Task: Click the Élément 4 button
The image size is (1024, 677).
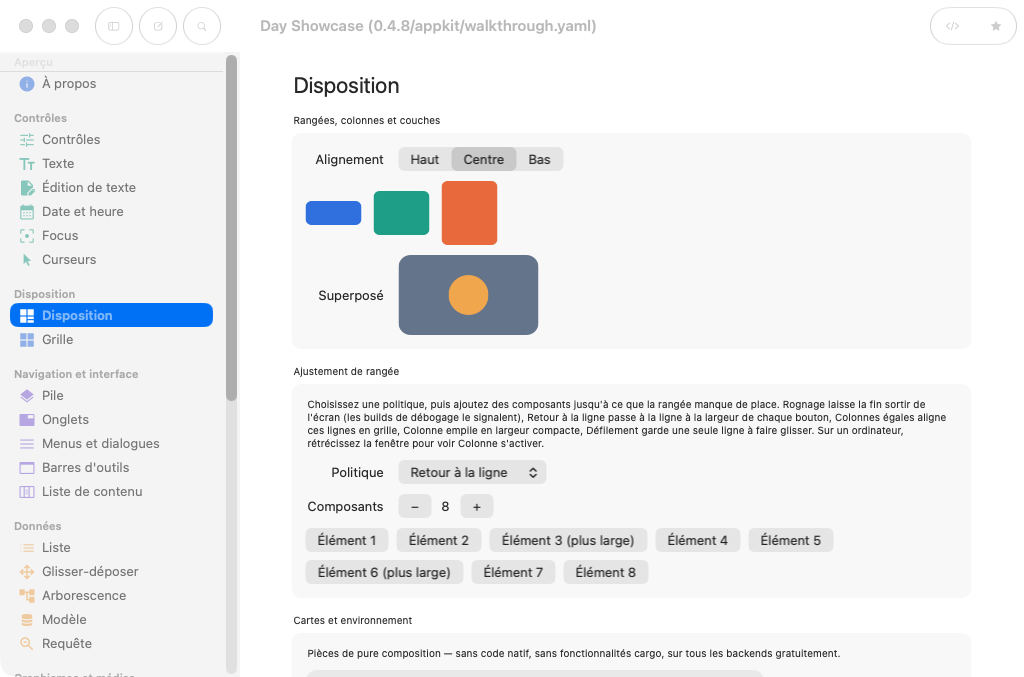Action: (x=697, y=541)
